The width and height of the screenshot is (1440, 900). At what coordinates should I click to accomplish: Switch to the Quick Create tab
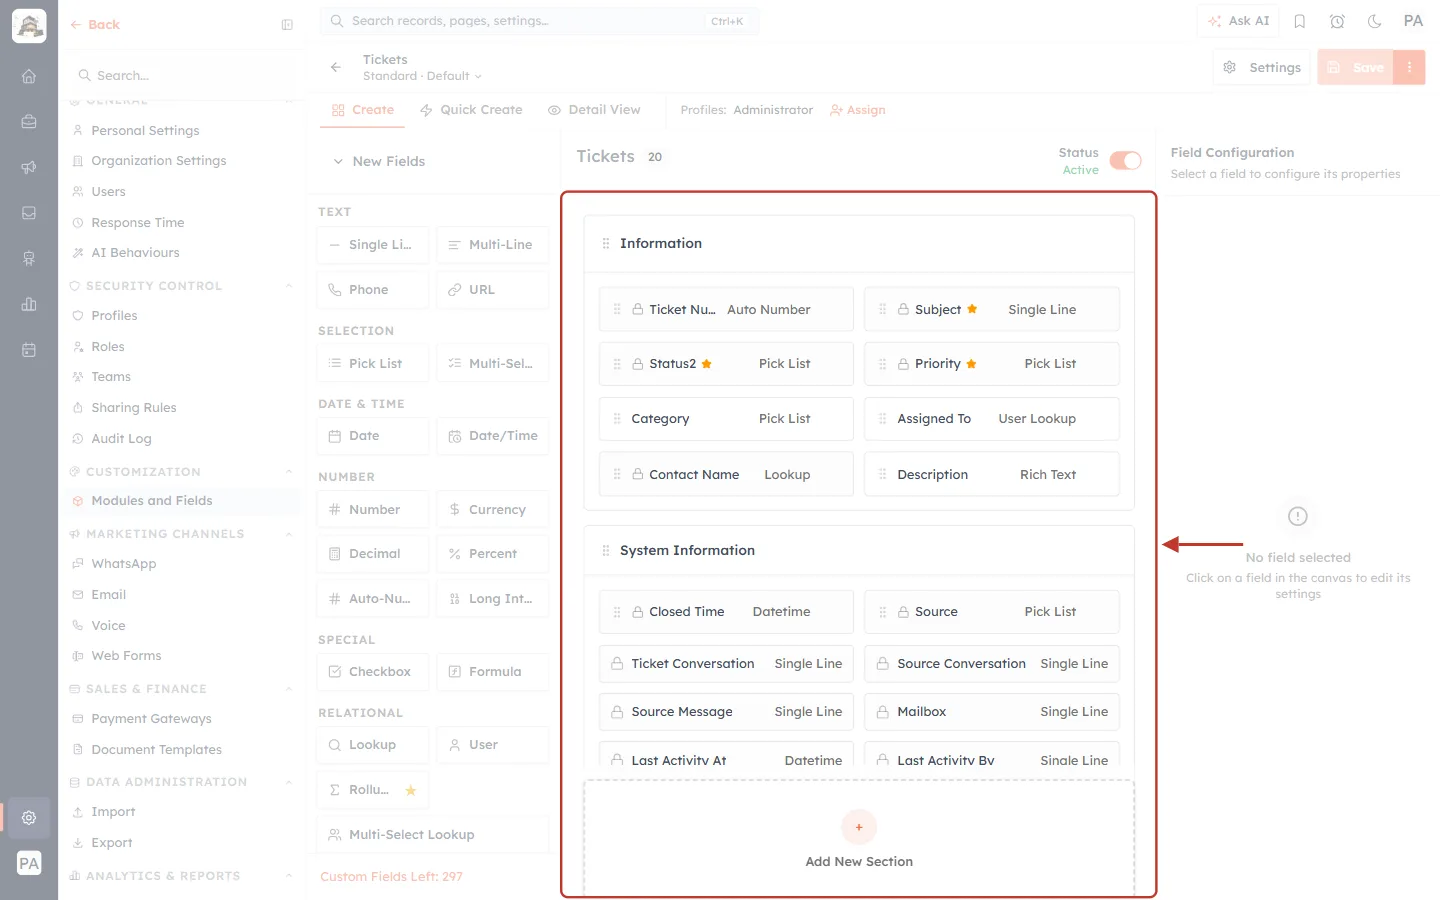(x=471, y=110)
